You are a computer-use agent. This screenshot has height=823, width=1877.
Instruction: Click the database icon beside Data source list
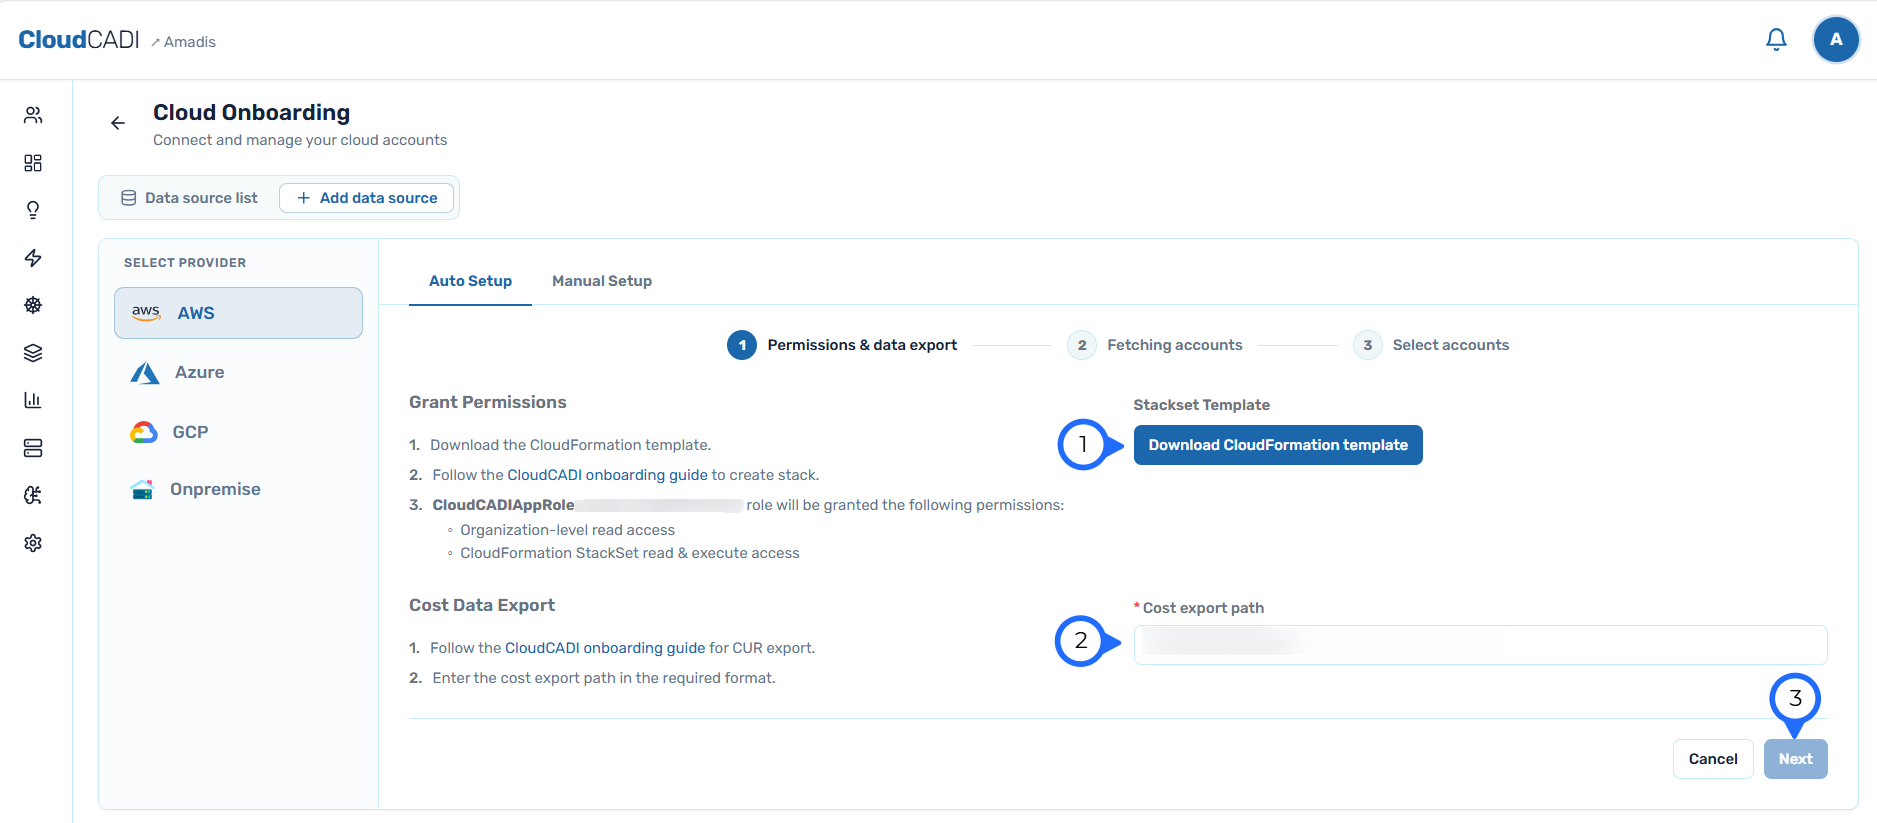(x=129, y=198)
